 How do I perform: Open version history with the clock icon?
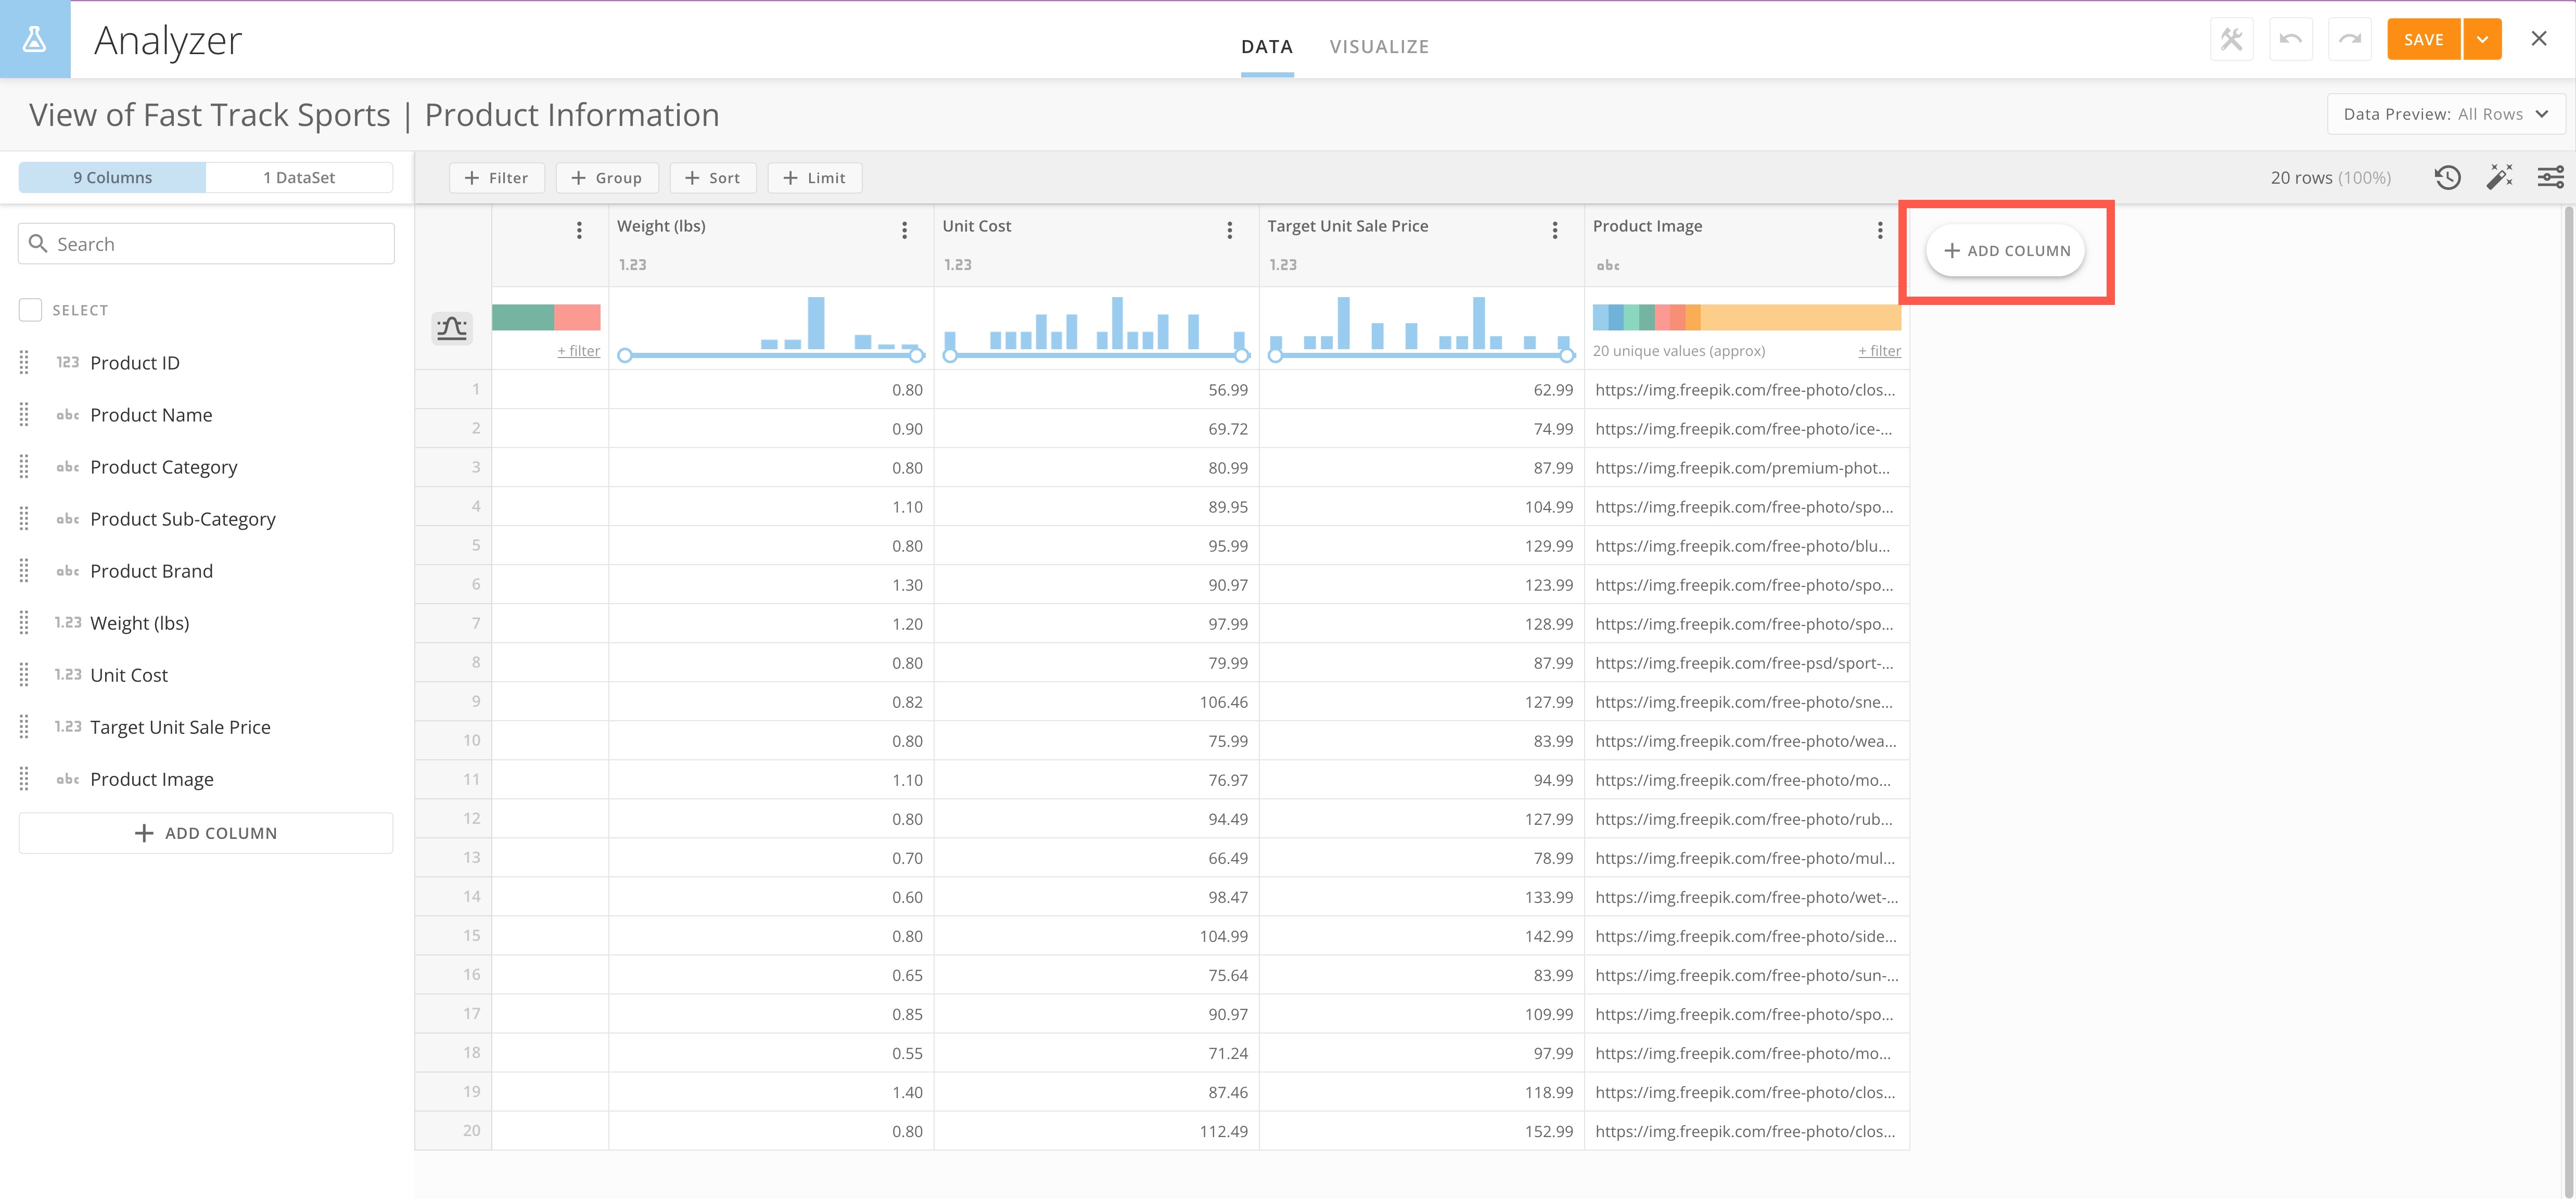(x=2447, y=177)
